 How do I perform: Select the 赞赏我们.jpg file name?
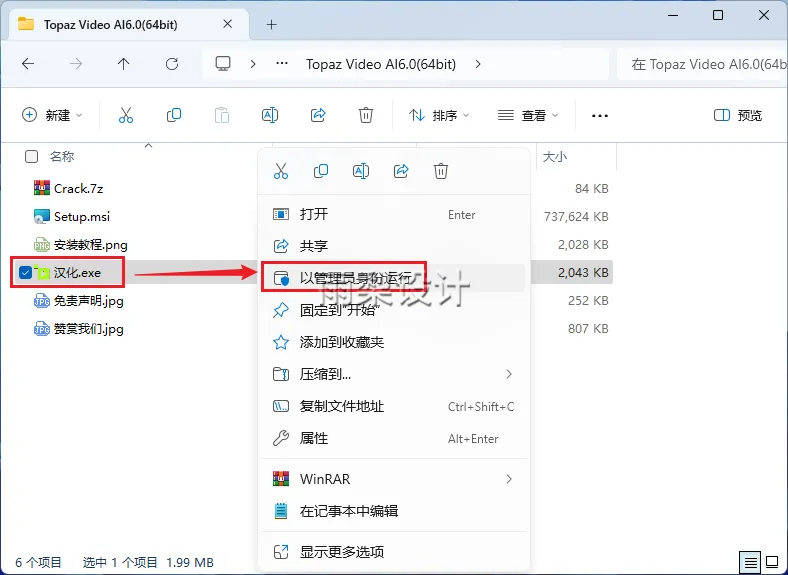[x=88, y=329]
